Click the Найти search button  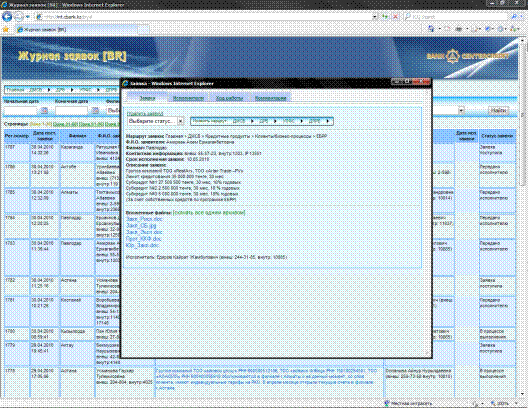498,110
